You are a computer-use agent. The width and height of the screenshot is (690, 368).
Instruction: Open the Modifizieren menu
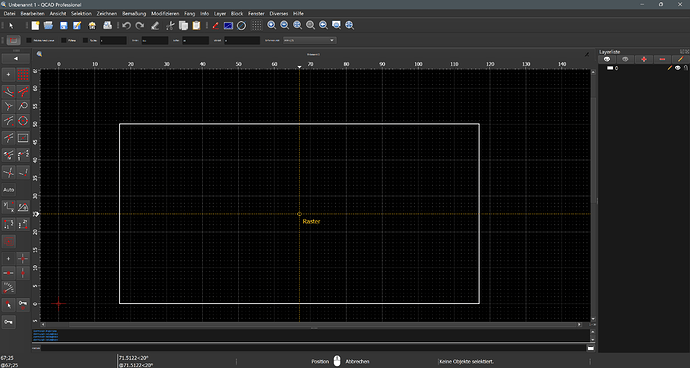165,14
